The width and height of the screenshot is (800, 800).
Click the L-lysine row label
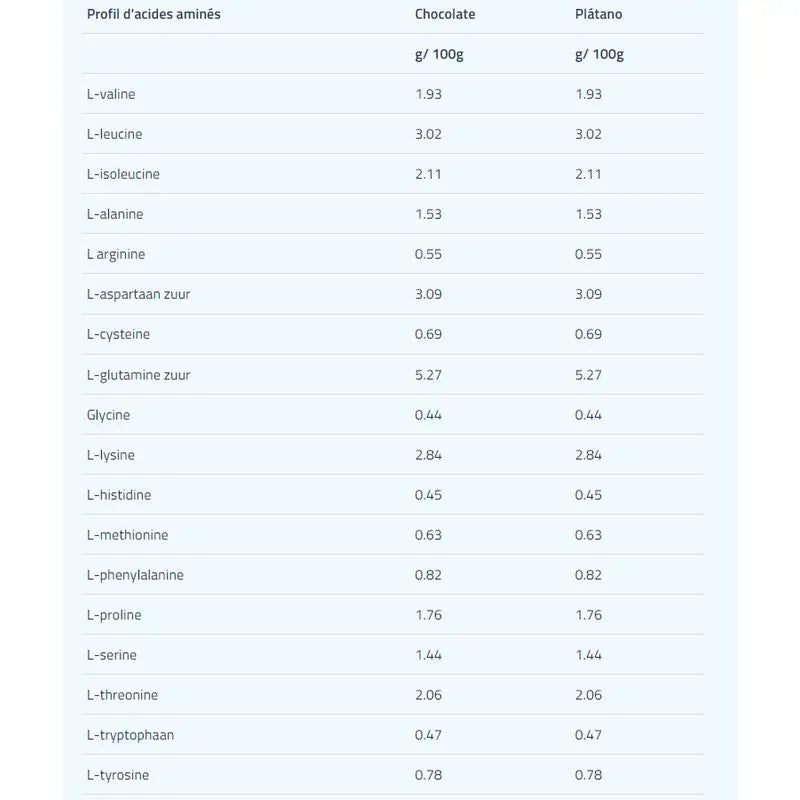click(111, 455)
